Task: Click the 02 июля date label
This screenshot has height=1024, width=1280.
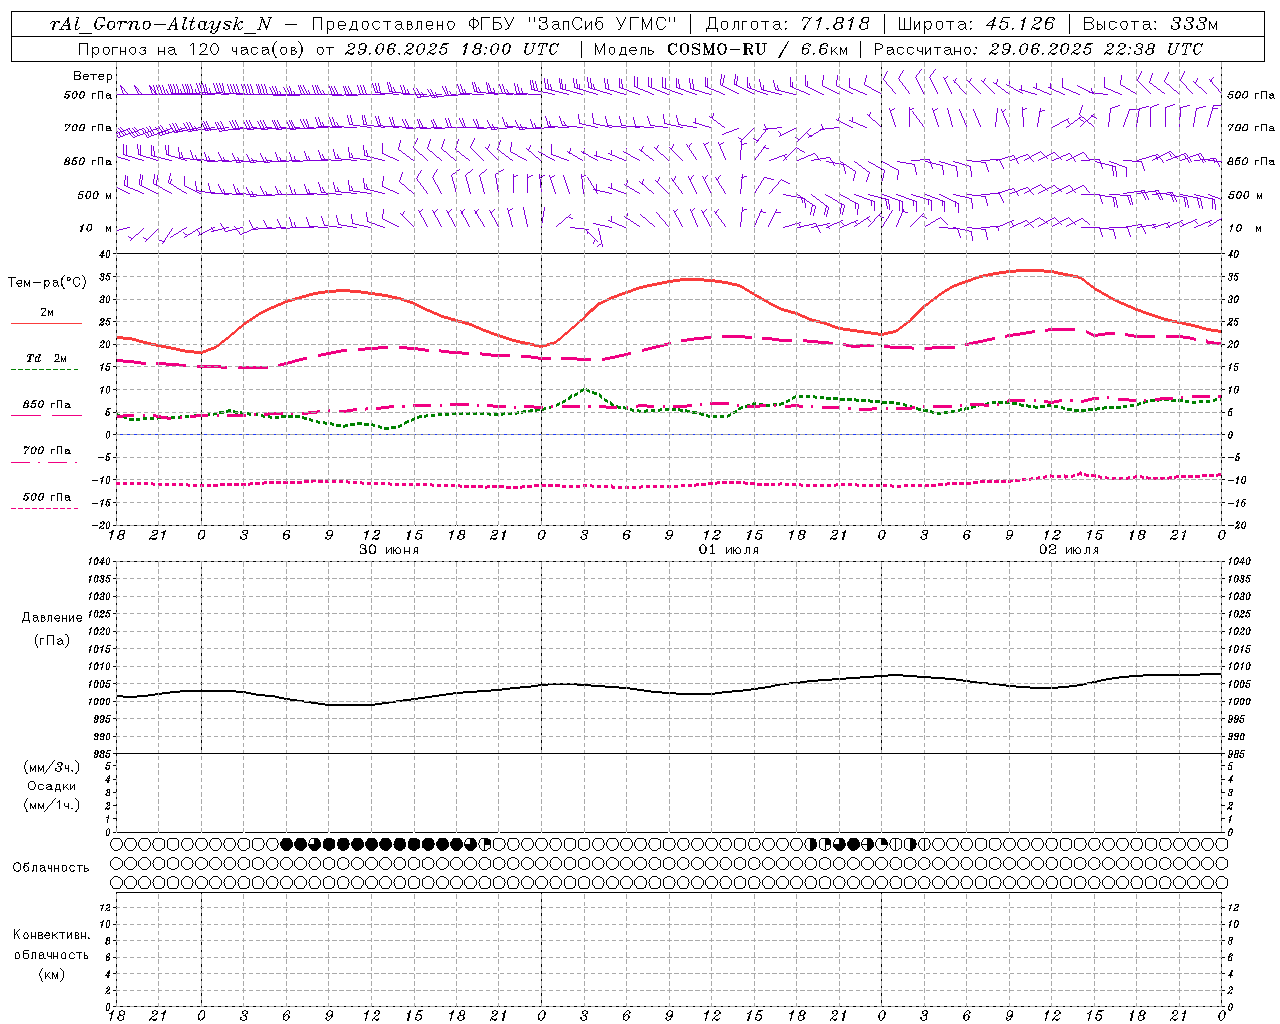Action: [x=1069, y=550]
